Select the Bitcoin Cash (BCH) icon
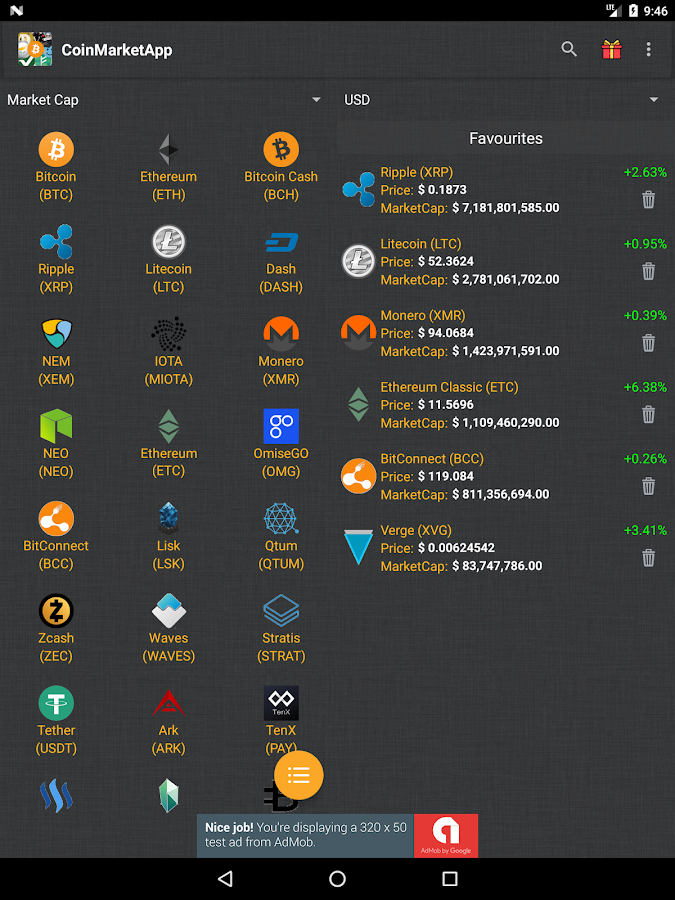Image resolution: width=675 pixels, height=900 pixels. pos(281,149)
